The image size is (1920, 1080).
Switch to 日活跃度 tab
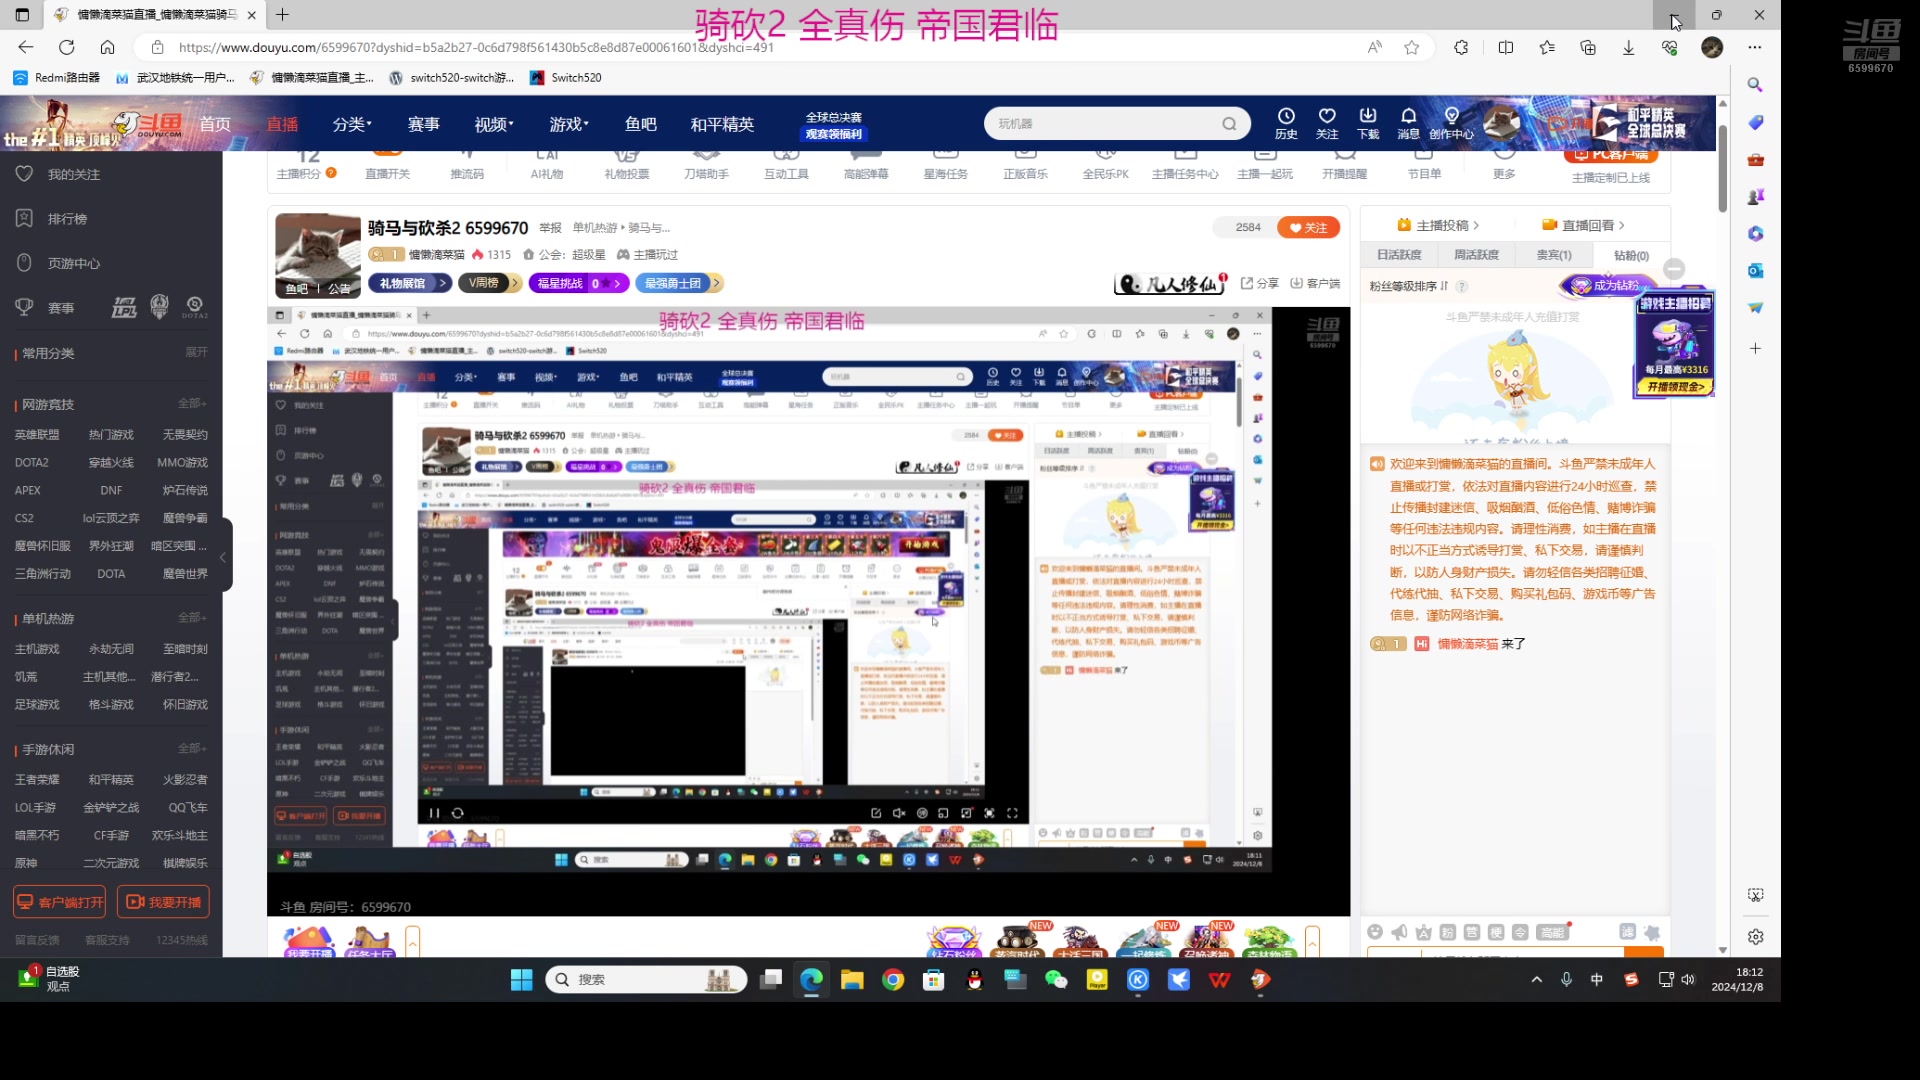tap(1399, 255)
